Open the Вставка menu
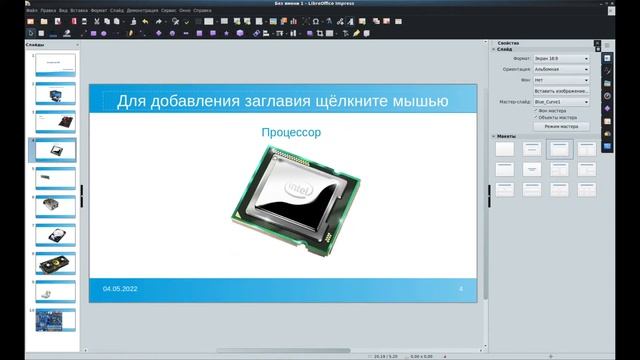640x360 pixels. [79, 10]
